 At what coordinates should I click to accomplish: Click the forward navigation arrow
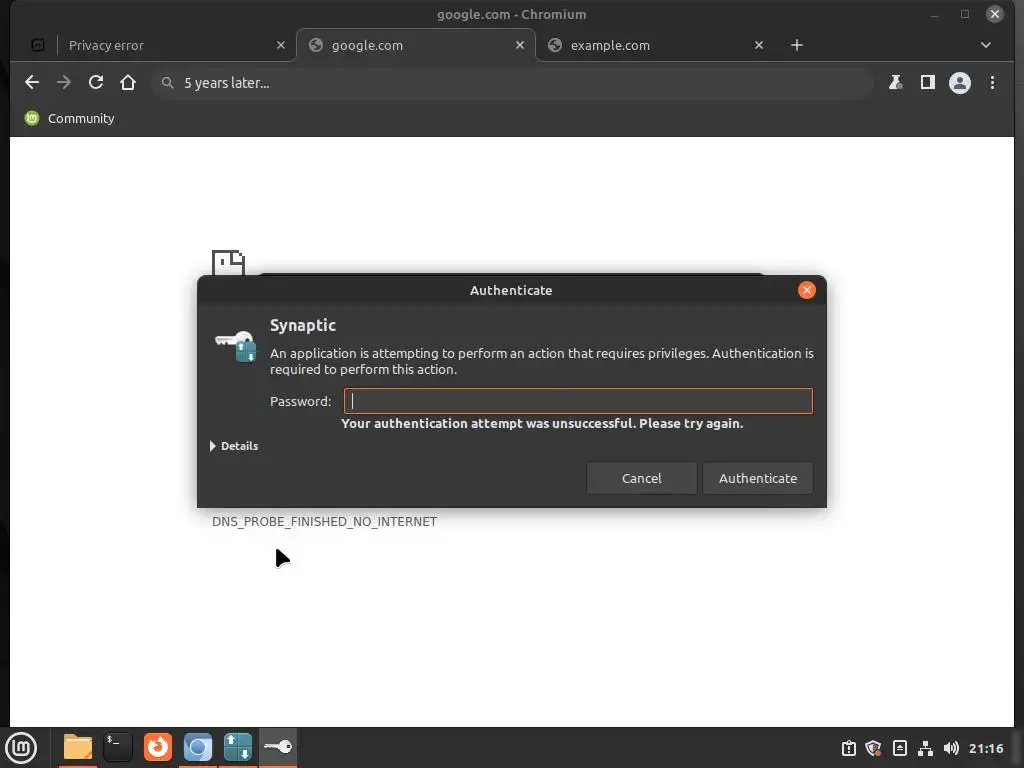click(x=63, y=82)
